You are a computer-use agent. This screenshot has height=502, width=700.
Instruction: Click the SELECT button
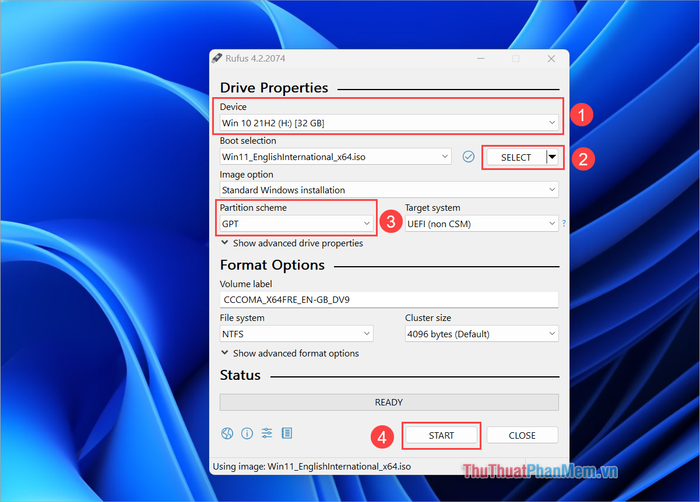point(516,157)
